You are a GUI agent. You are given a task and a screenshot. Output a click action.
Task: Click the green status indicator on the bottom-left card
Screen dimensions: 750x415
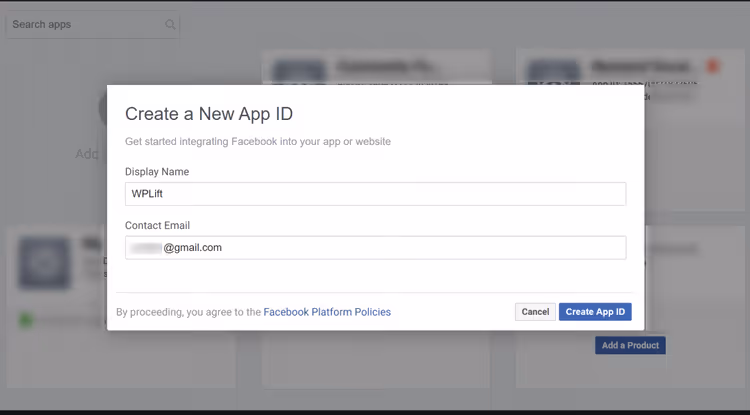click(25, 319)
